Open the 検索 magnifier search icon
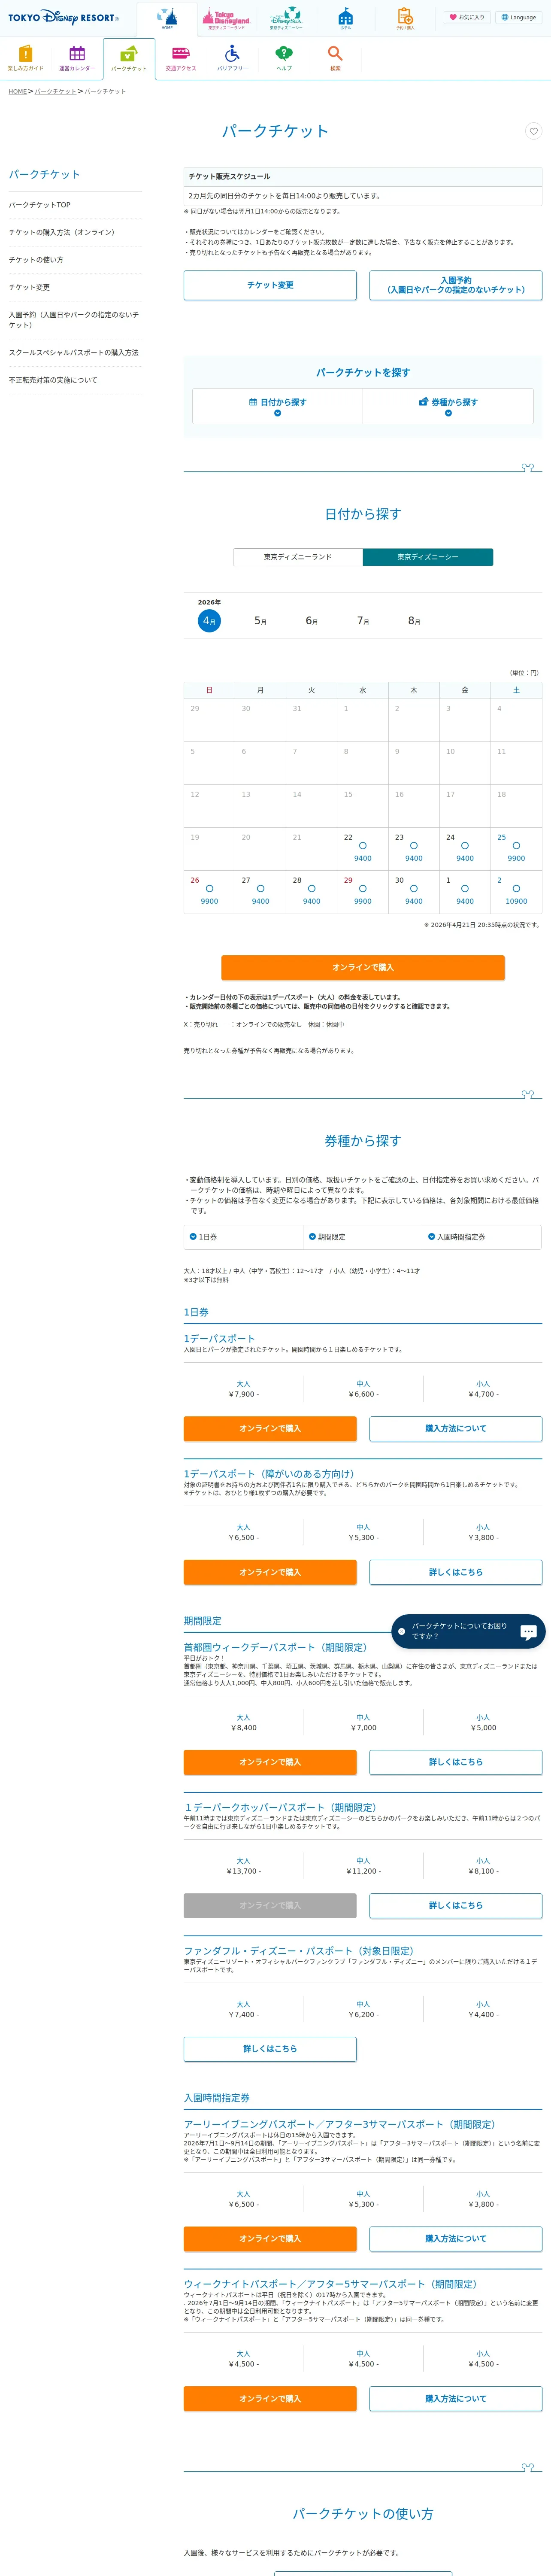Image resolution: width=551 pixels, height=2576 pixels. point(335,58)
